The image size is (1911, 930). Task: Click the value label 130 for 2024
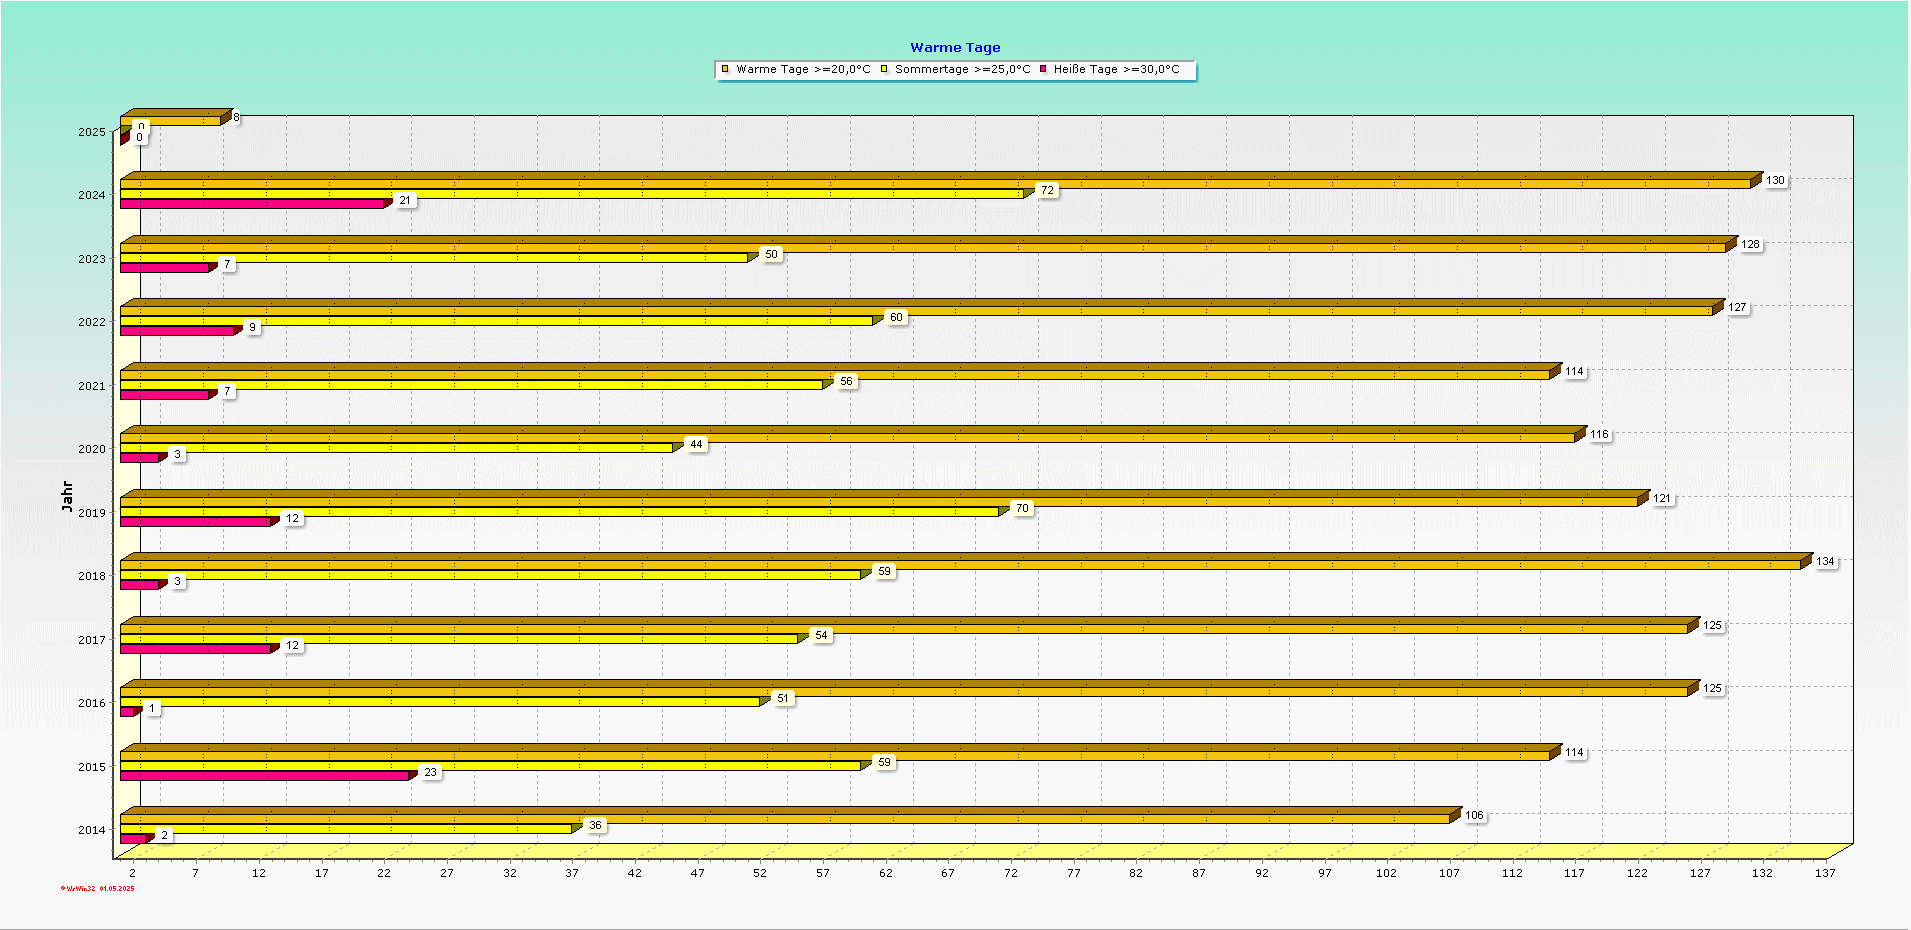click(1775, 181)
